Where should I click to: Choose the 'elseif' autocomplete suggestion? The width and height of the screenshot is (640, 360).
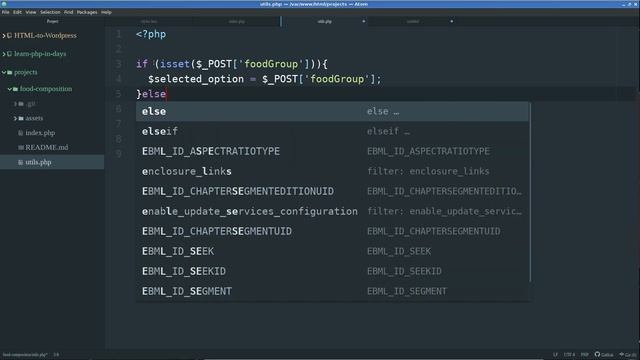pyautogui.click(x=332, y=131)
